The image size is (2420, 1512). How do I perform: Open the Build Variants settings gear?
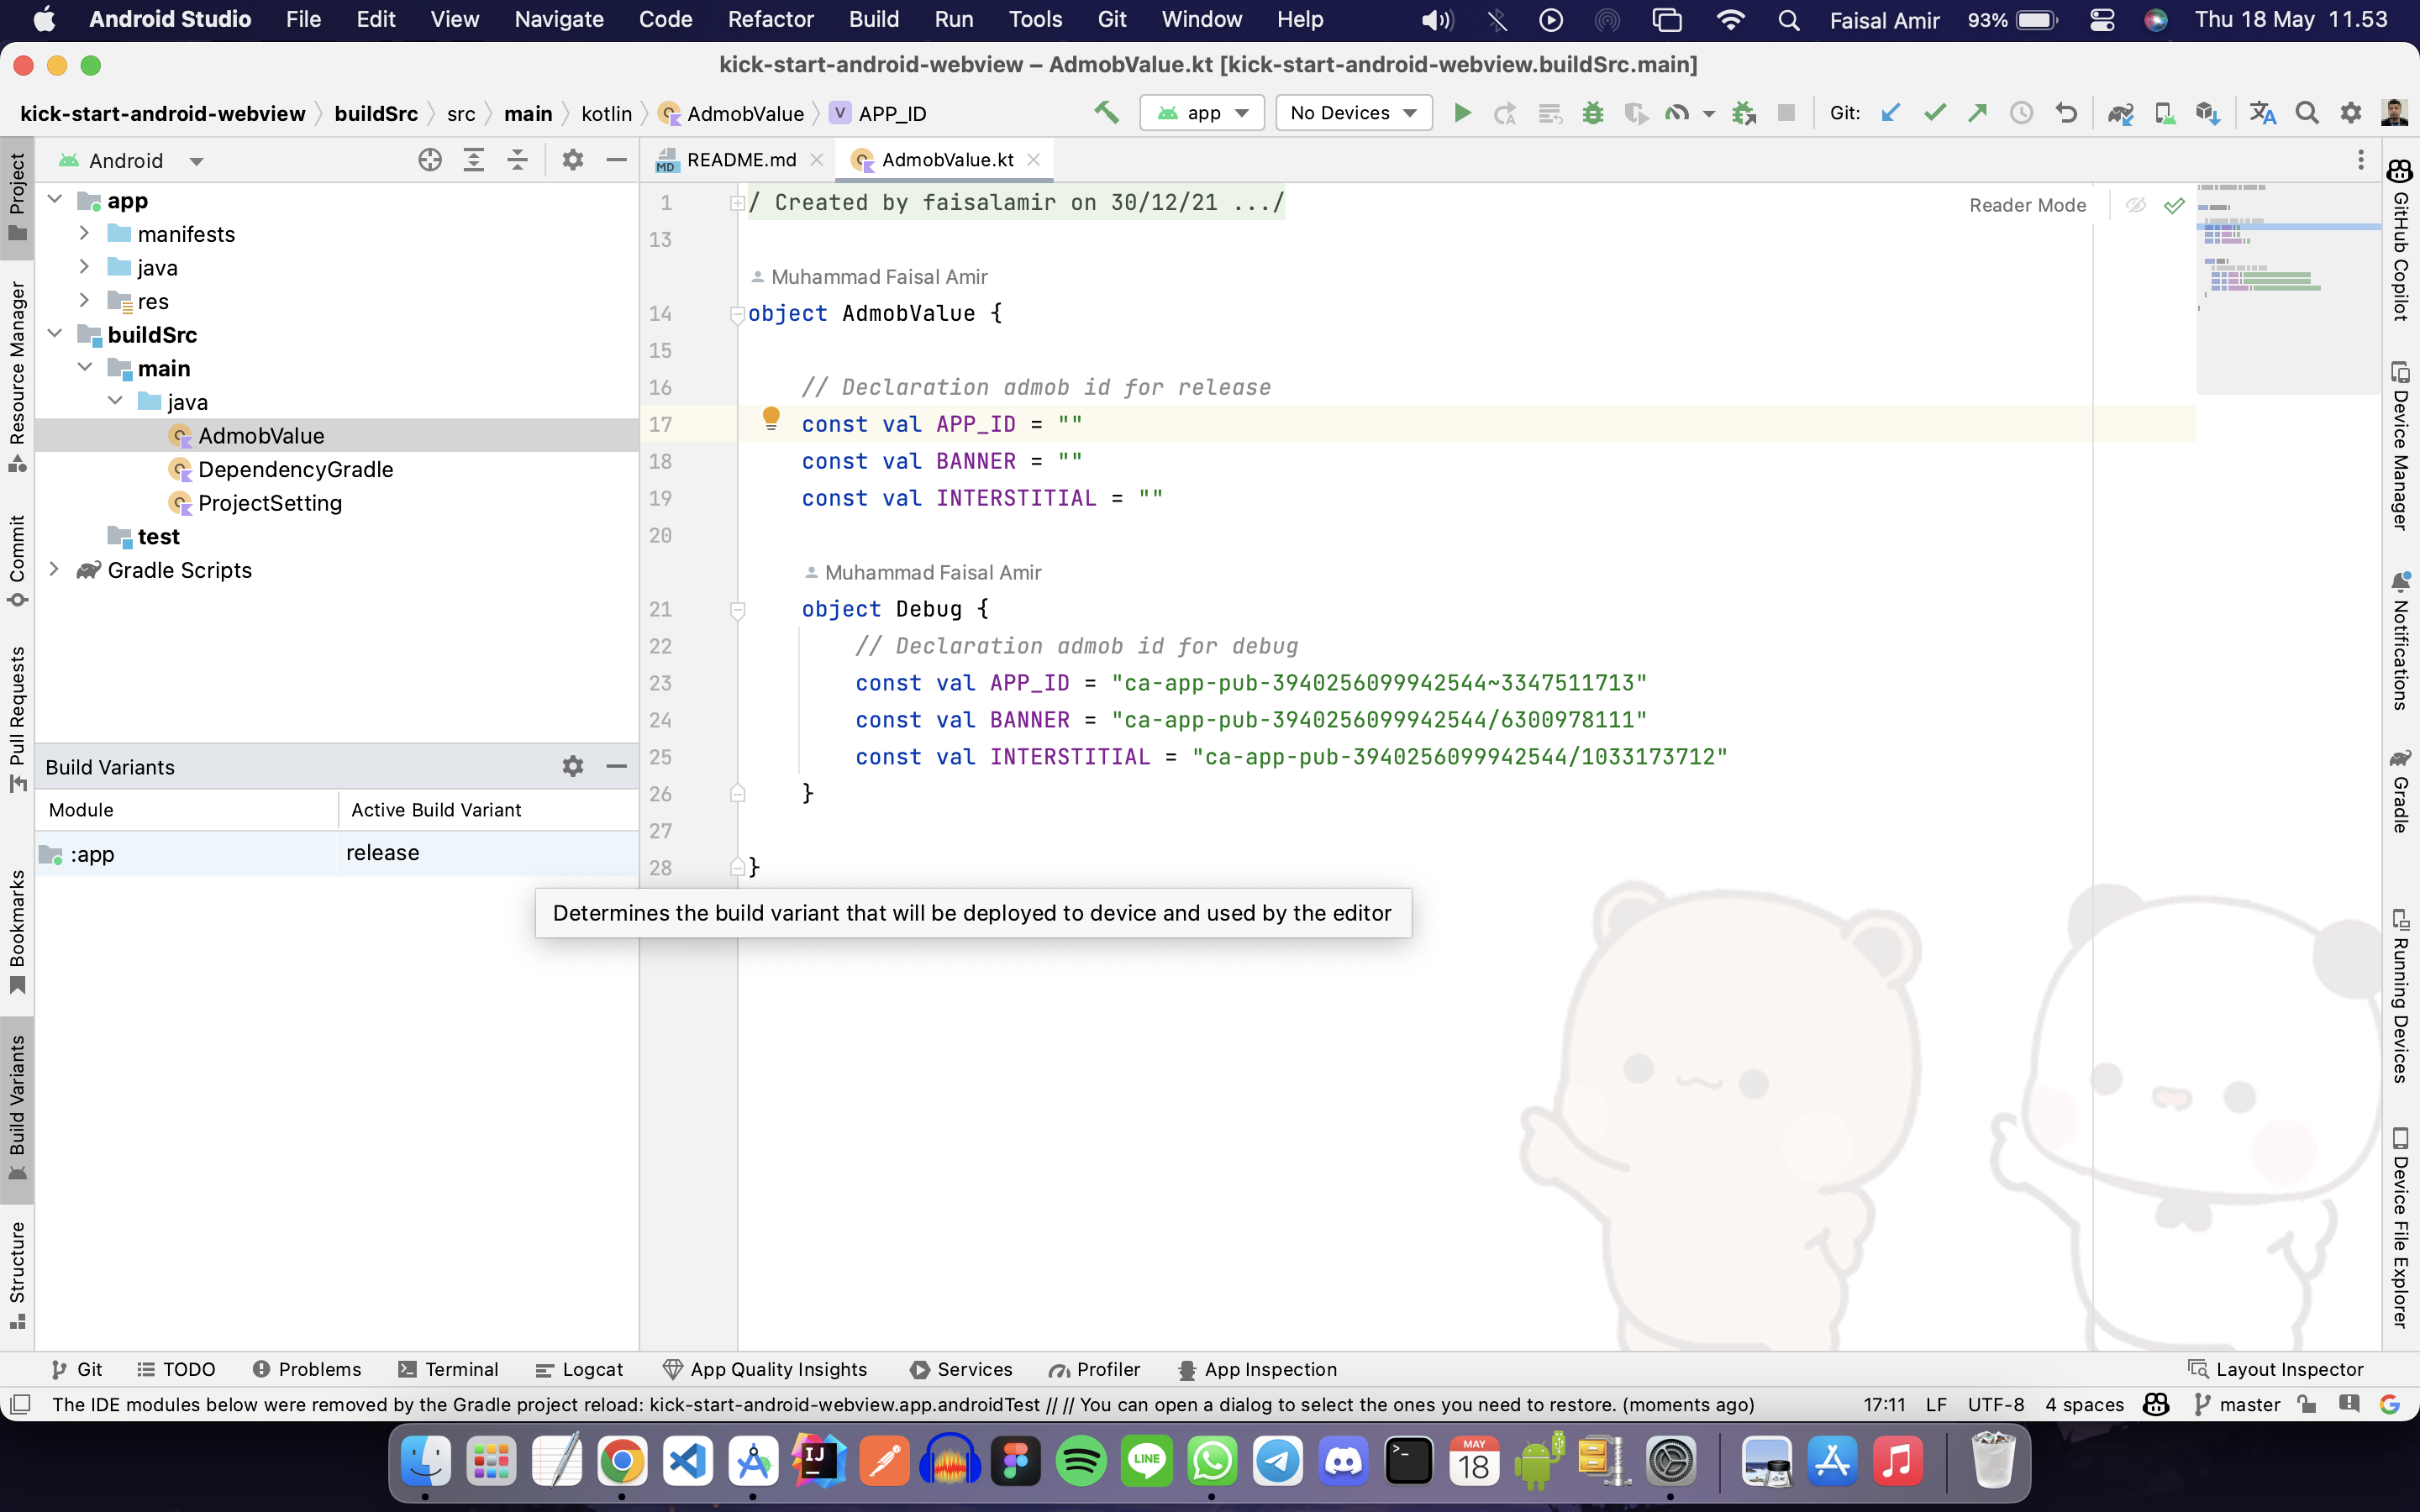tap(572, 766)
